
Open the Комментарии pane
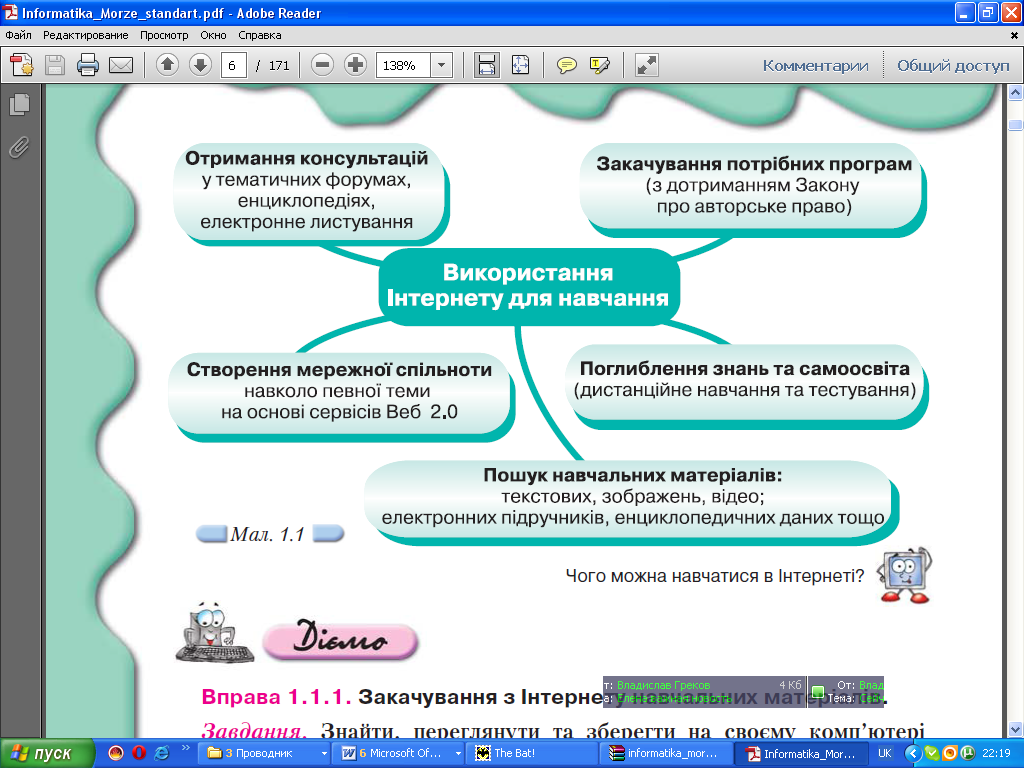[816, 65]
